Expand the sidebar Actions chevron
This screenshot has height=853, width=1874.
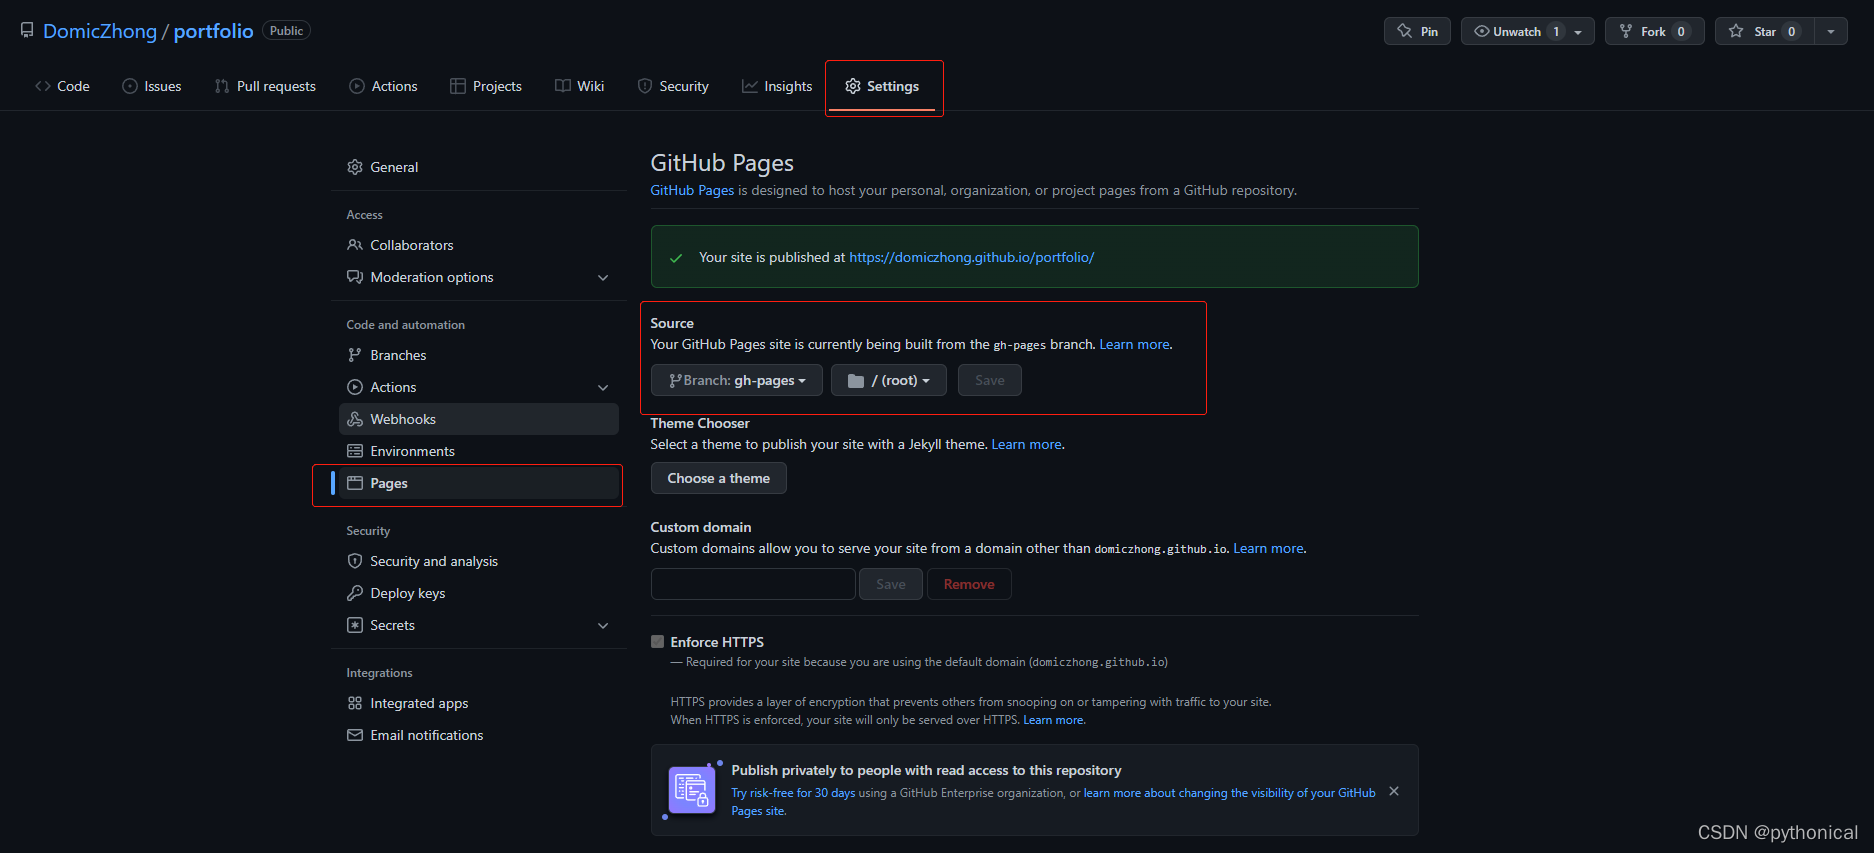pos(603,387)
